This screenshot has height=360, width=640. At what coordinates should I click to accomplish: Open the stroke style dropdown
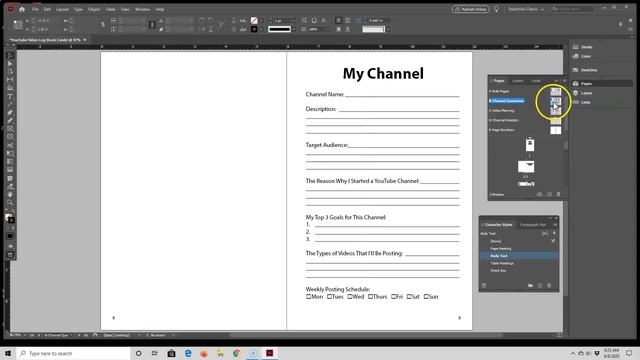click(x=293, y=29)
